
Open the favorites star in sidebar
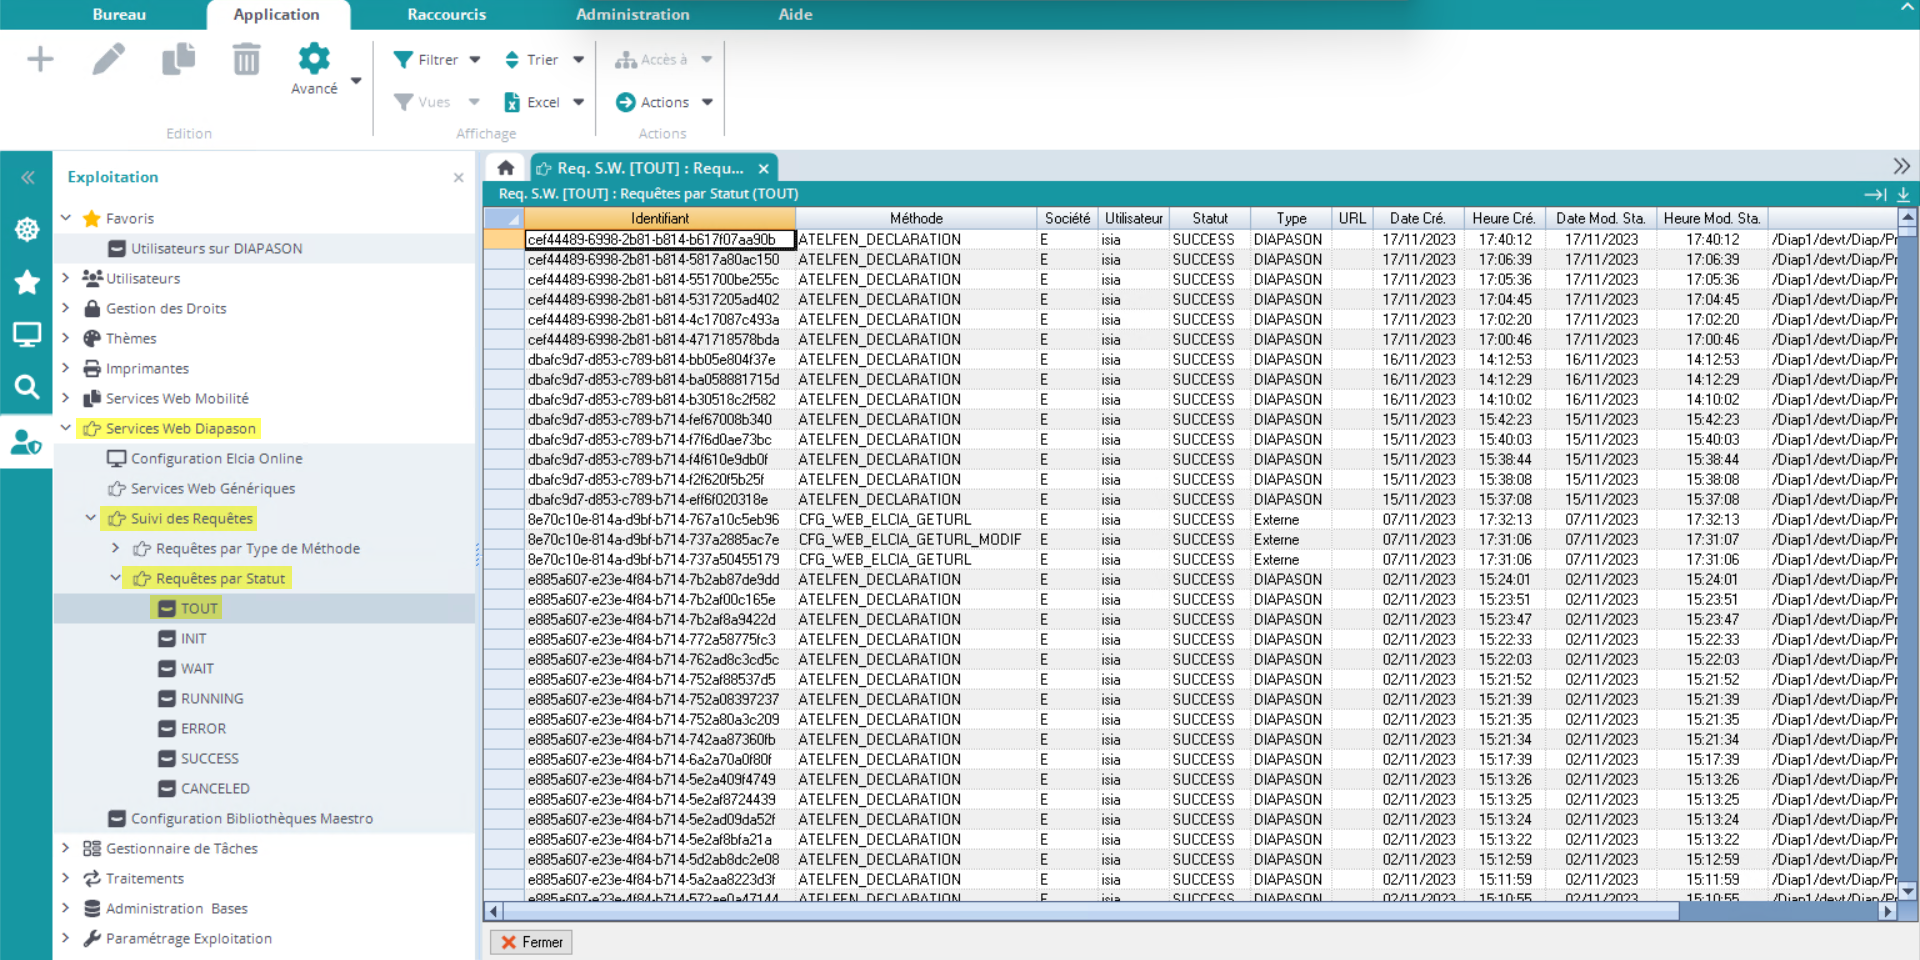(27, 282)
